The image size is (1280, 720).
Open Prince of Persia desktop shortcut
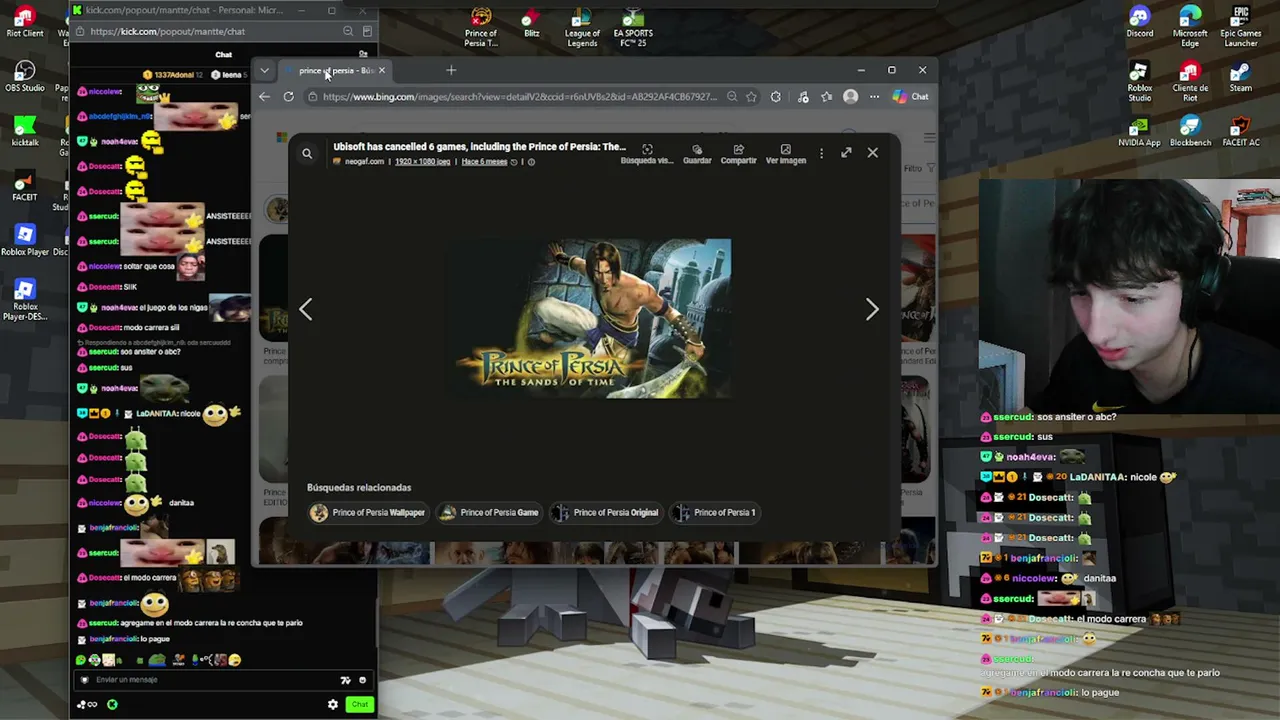481,27
